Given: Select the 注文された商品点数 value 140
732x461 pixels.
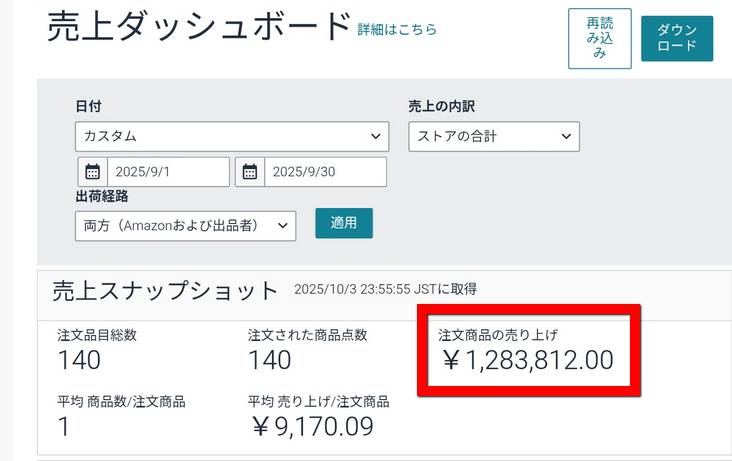Looking at the screenshot, I should [270, 360].
